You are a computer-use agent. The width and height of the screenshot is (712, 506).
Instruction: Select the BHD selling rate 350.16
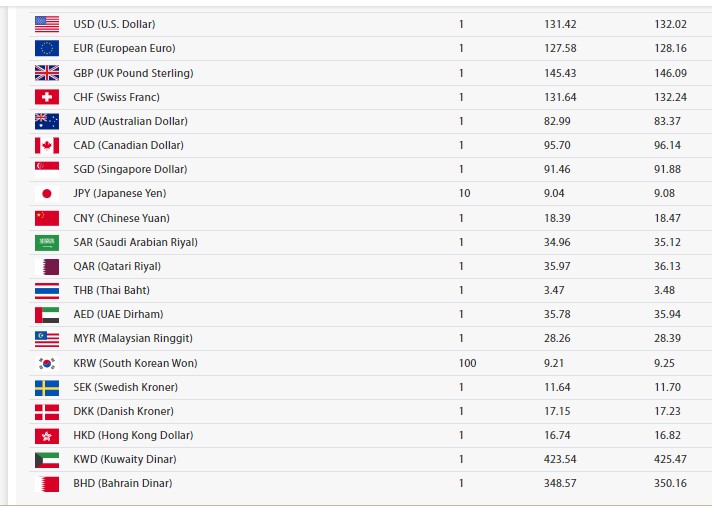pyautogui.click(x=670, y=483)
